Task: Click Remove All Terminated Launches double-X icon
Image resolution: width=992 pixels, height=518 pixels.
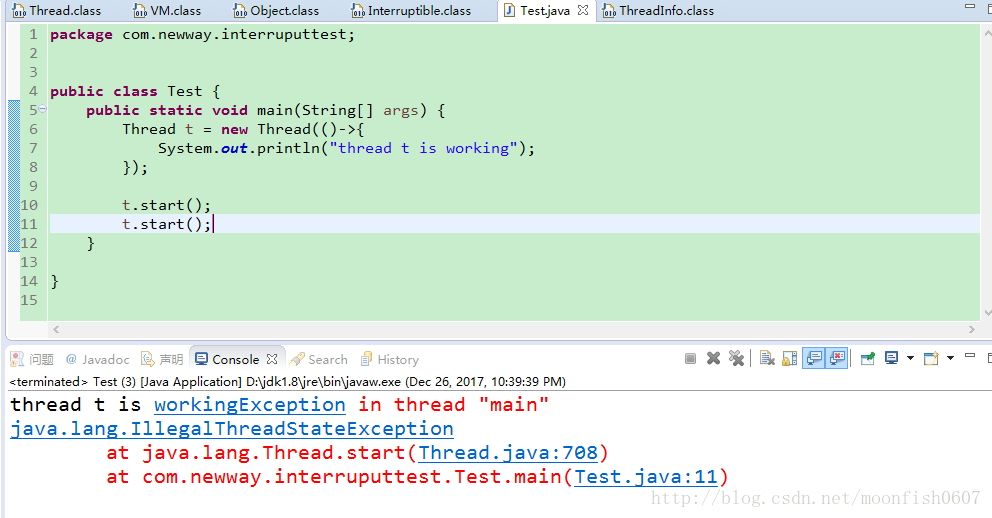Action: click(736, 359)
